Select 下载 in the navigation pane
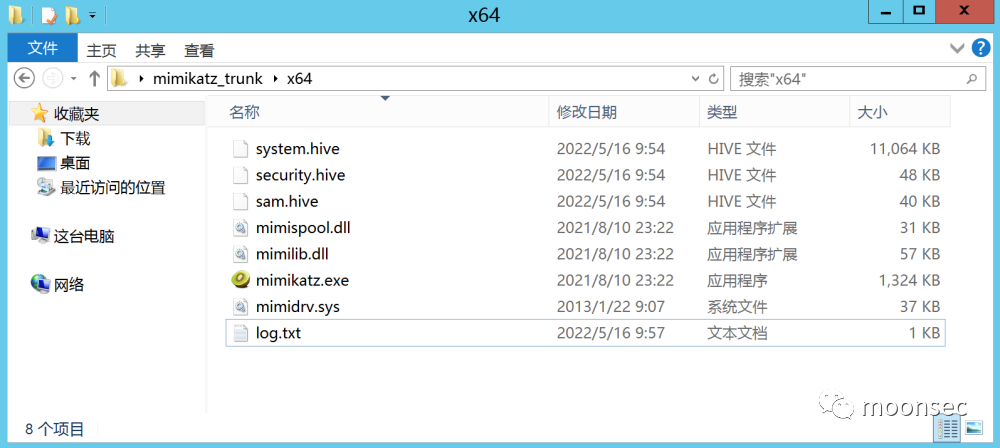This screenshot has height=448, width=1000. tap(75, 138)
